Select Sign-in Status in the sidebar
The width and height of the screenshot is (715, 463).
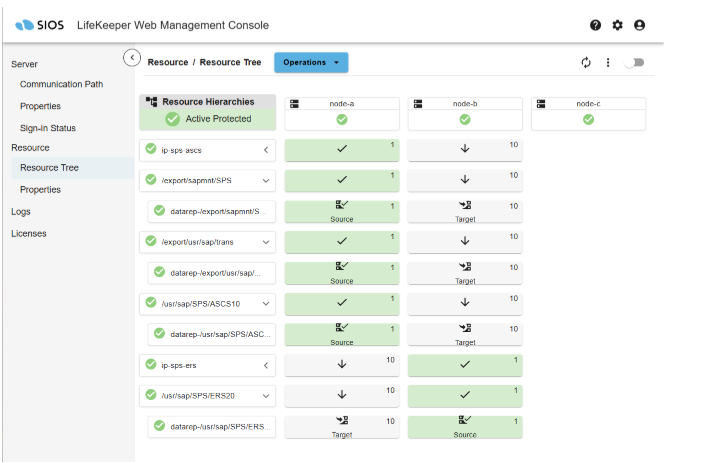(48, 128)
